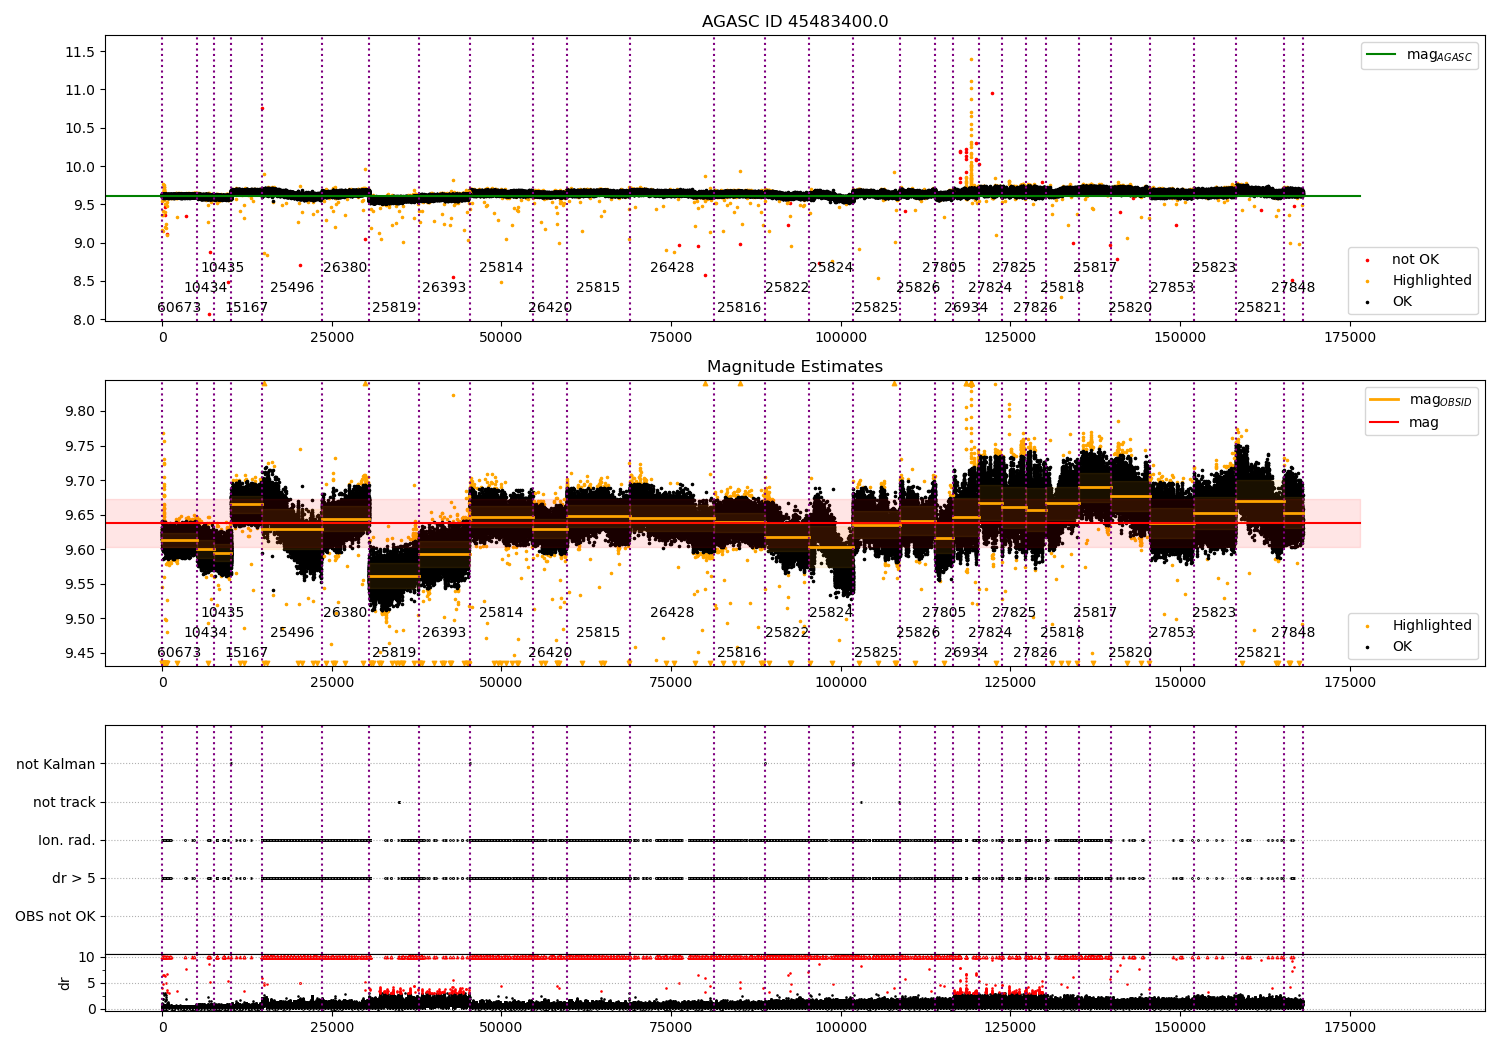Image resolution: width=1500 pixels, height=1050 pixels.
Task: Click the plot title 'AGASC ID 45483400.0'
Action: pos(795,22)
